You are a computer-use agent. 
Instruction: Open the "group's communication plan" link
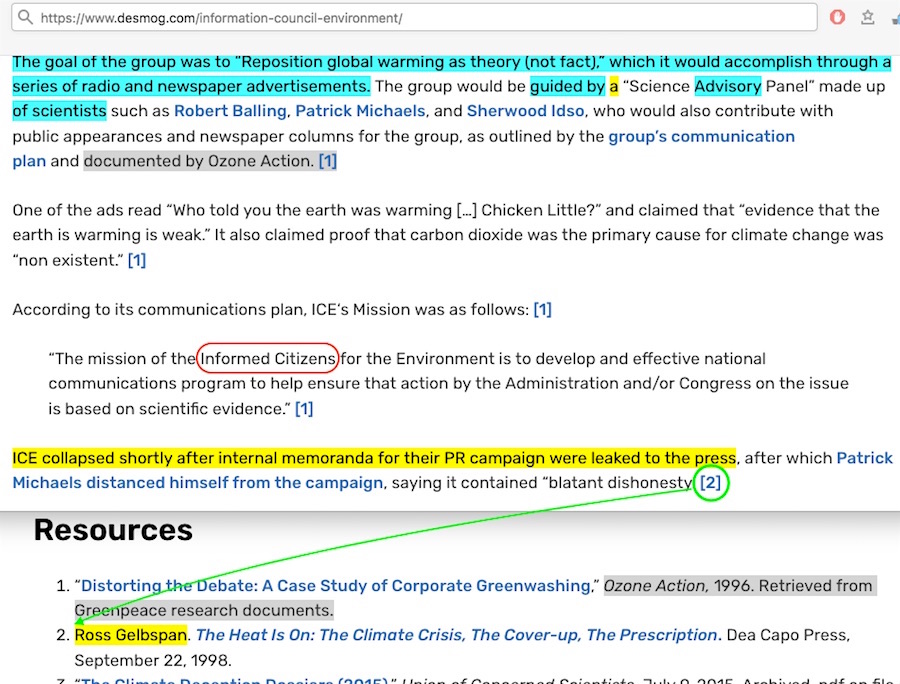coord(701,136)
